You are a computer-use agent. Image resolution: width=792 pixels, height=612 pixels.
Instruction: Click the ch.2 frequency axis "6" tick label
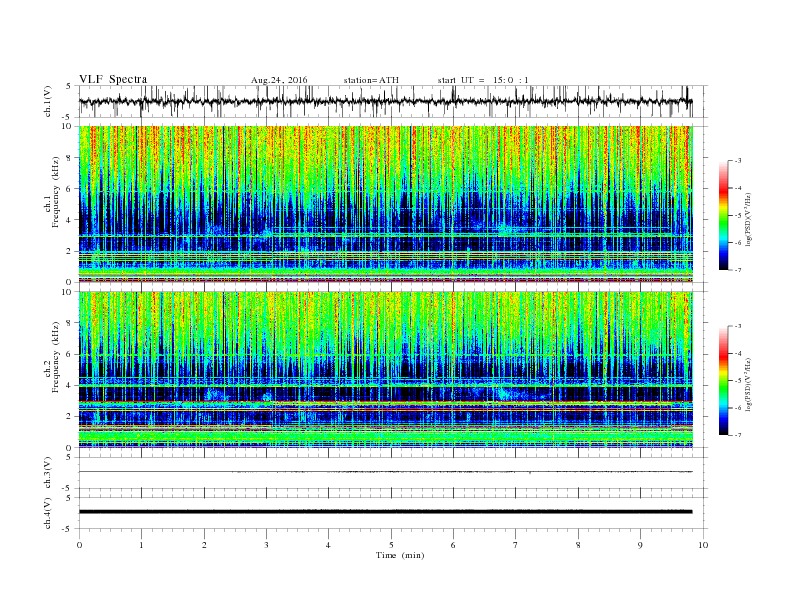tap(70, 354)
